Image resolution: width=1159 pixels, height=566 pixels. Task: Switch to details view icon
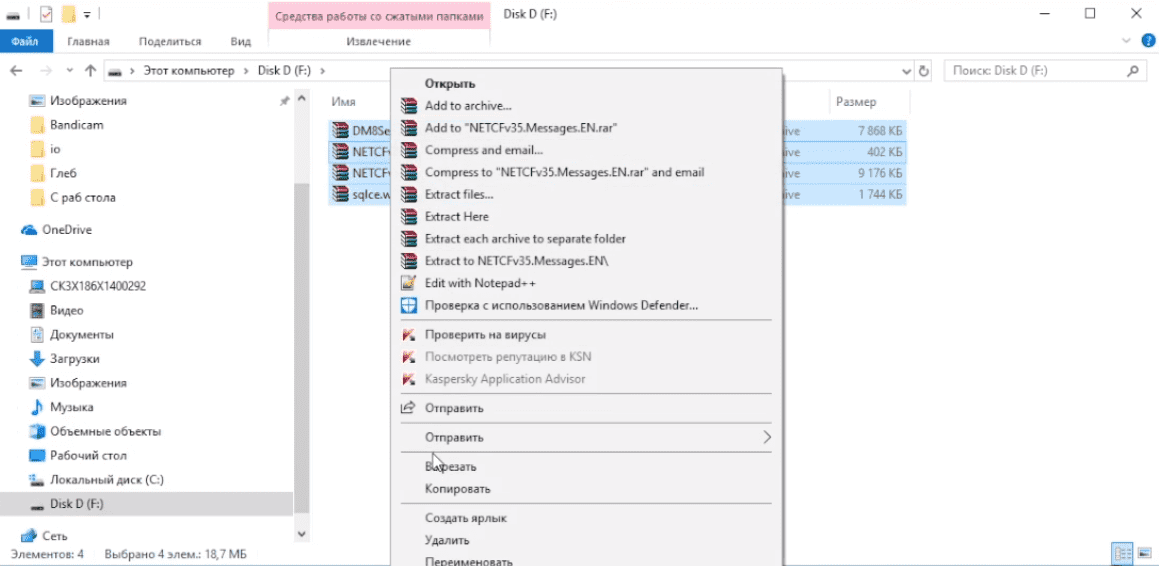[x=1123, y=553]
